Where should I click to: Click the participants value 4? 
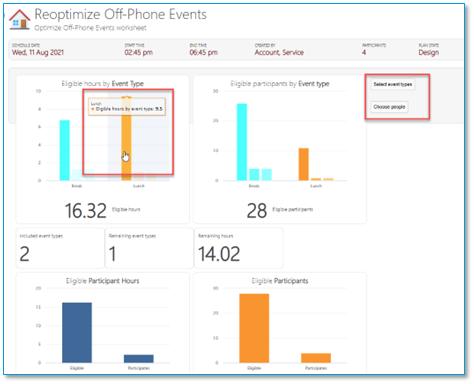click(364, 52)
